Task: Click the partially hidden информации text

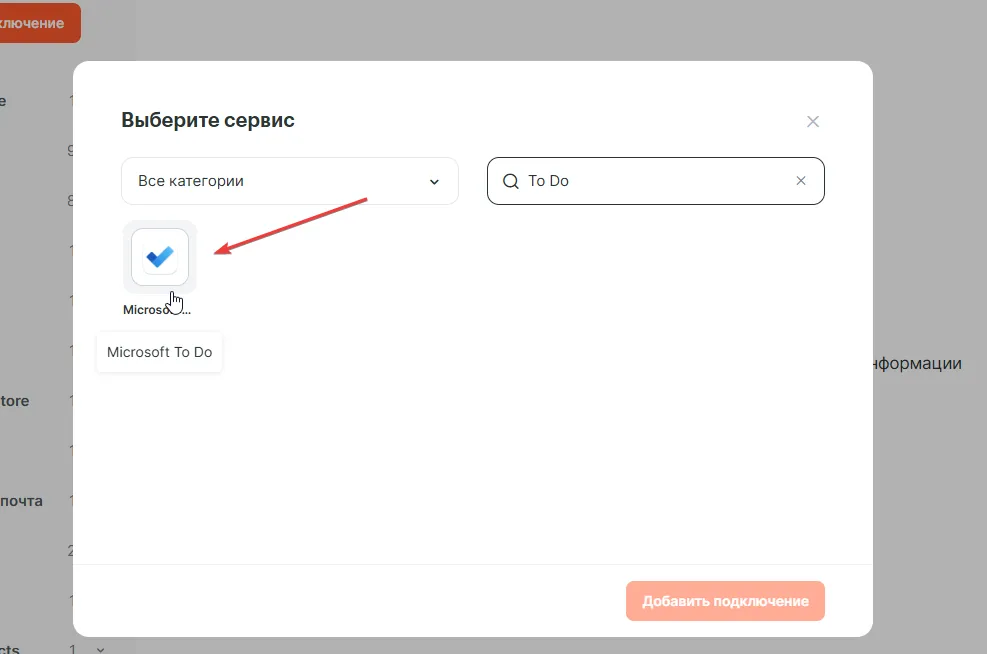Action: tap(916, 364)
